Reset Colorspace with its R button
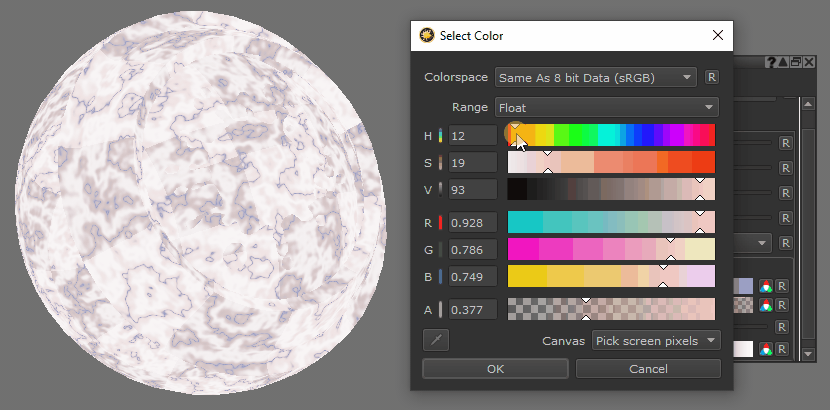The height and width of the screenshot is (410, 830). [712, 77]
